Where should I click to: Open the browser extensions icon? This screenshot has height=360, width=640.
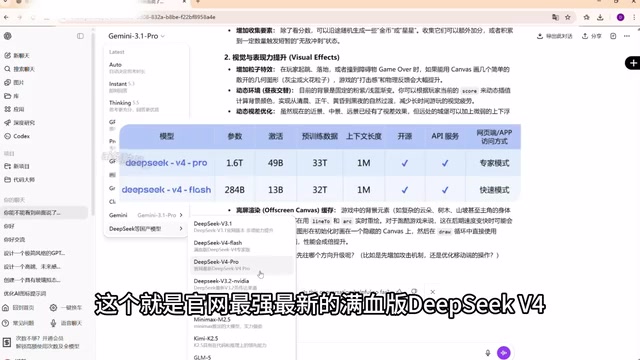[587, 17]
